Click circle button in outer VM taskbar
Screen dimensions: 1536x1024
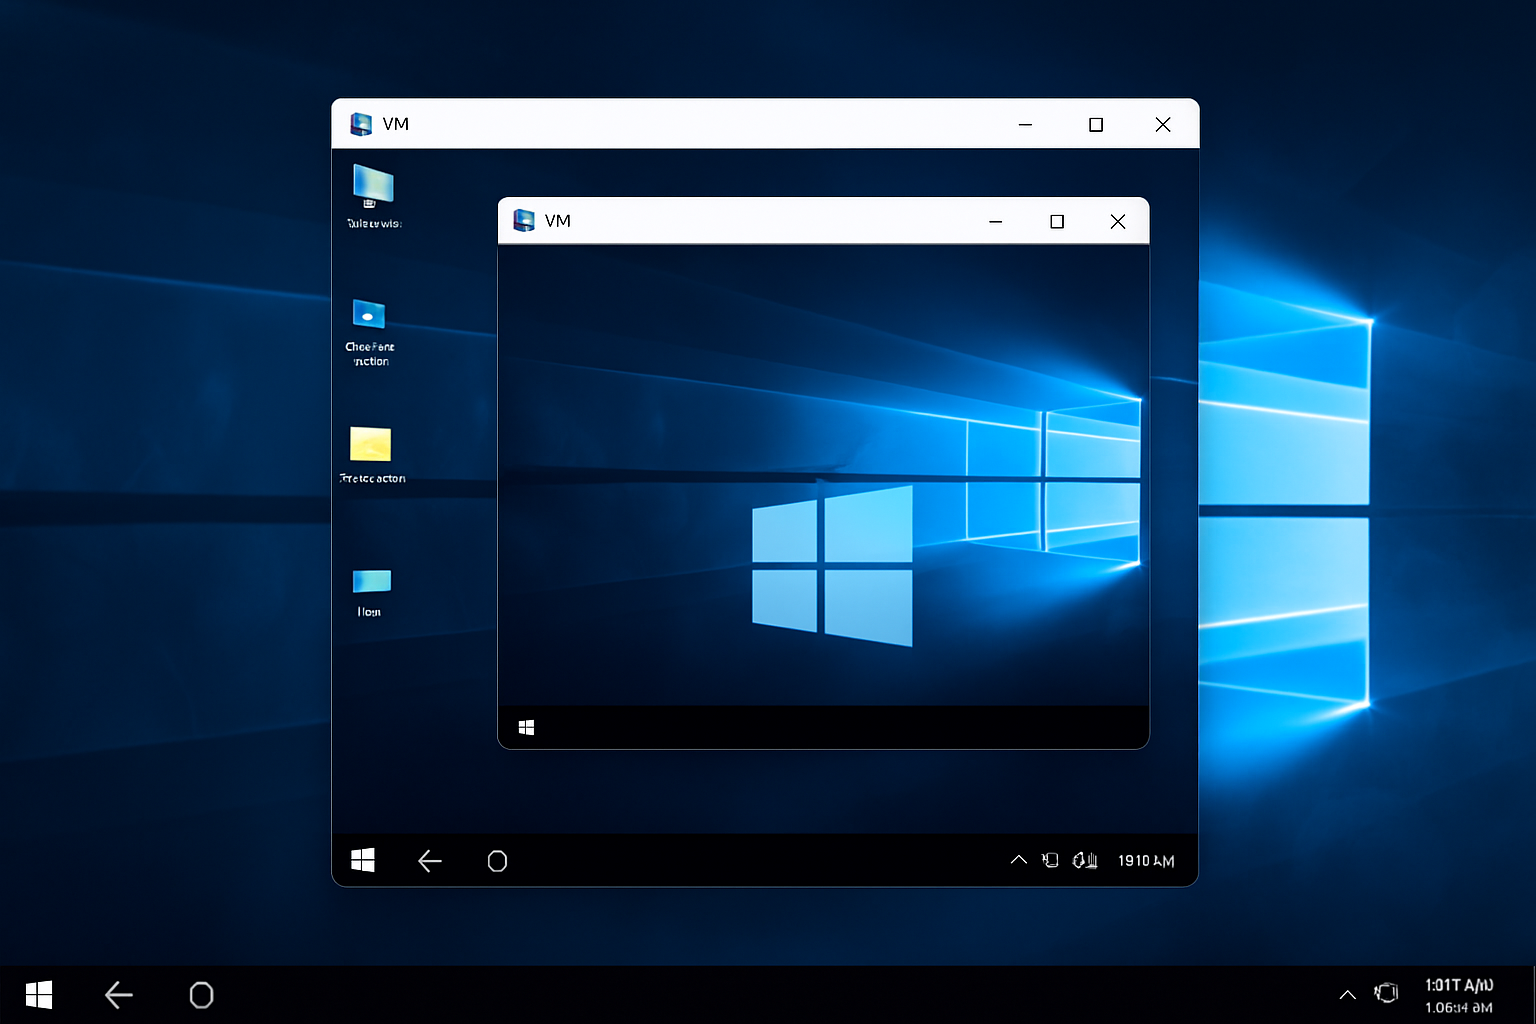497,861
